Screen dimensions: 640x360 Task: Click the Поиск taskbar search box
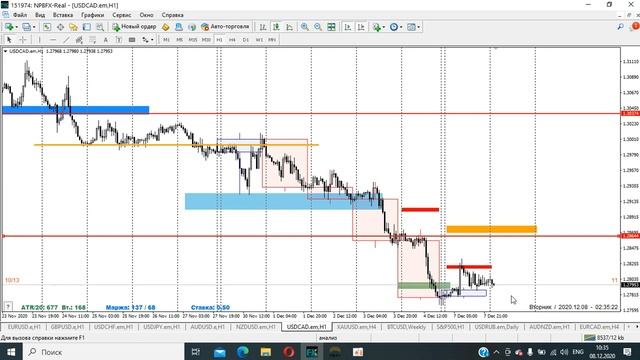(104, 352)
